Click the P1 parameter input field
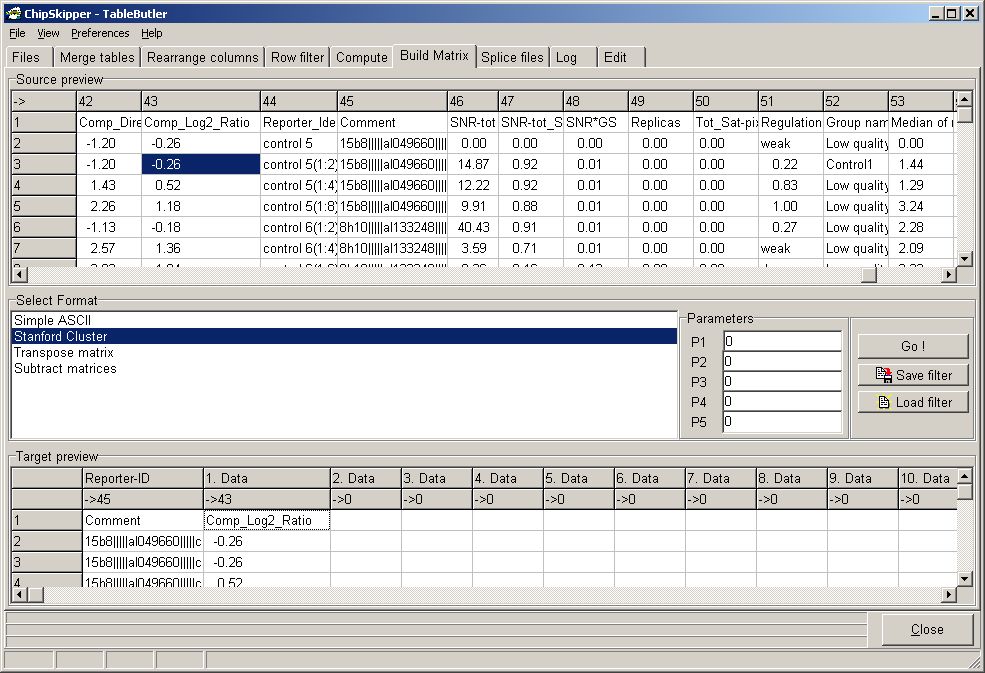The image size is (985, 673). coord(781,342)
